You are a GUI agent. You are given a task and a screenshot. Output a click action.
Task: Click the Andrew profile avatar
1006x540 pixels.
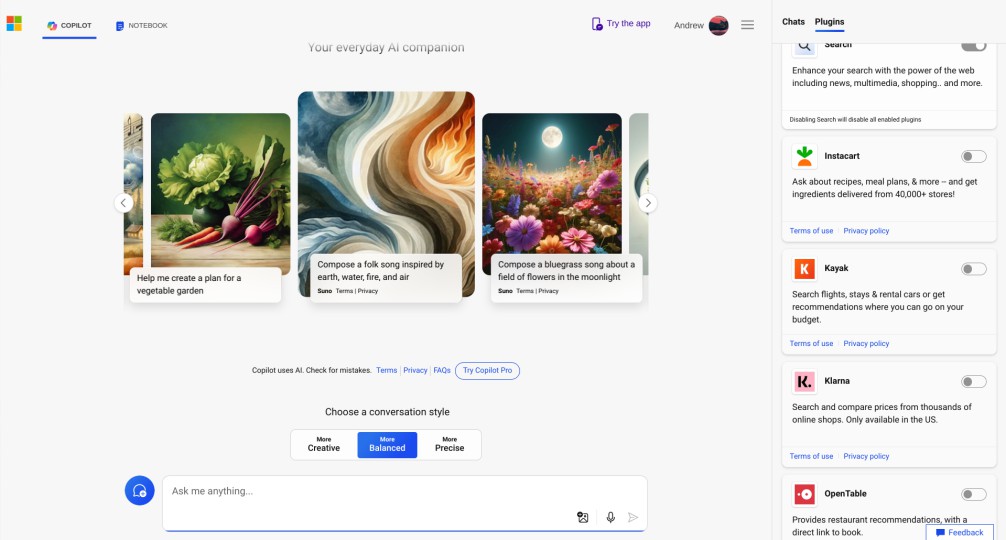tap(718, 25)
